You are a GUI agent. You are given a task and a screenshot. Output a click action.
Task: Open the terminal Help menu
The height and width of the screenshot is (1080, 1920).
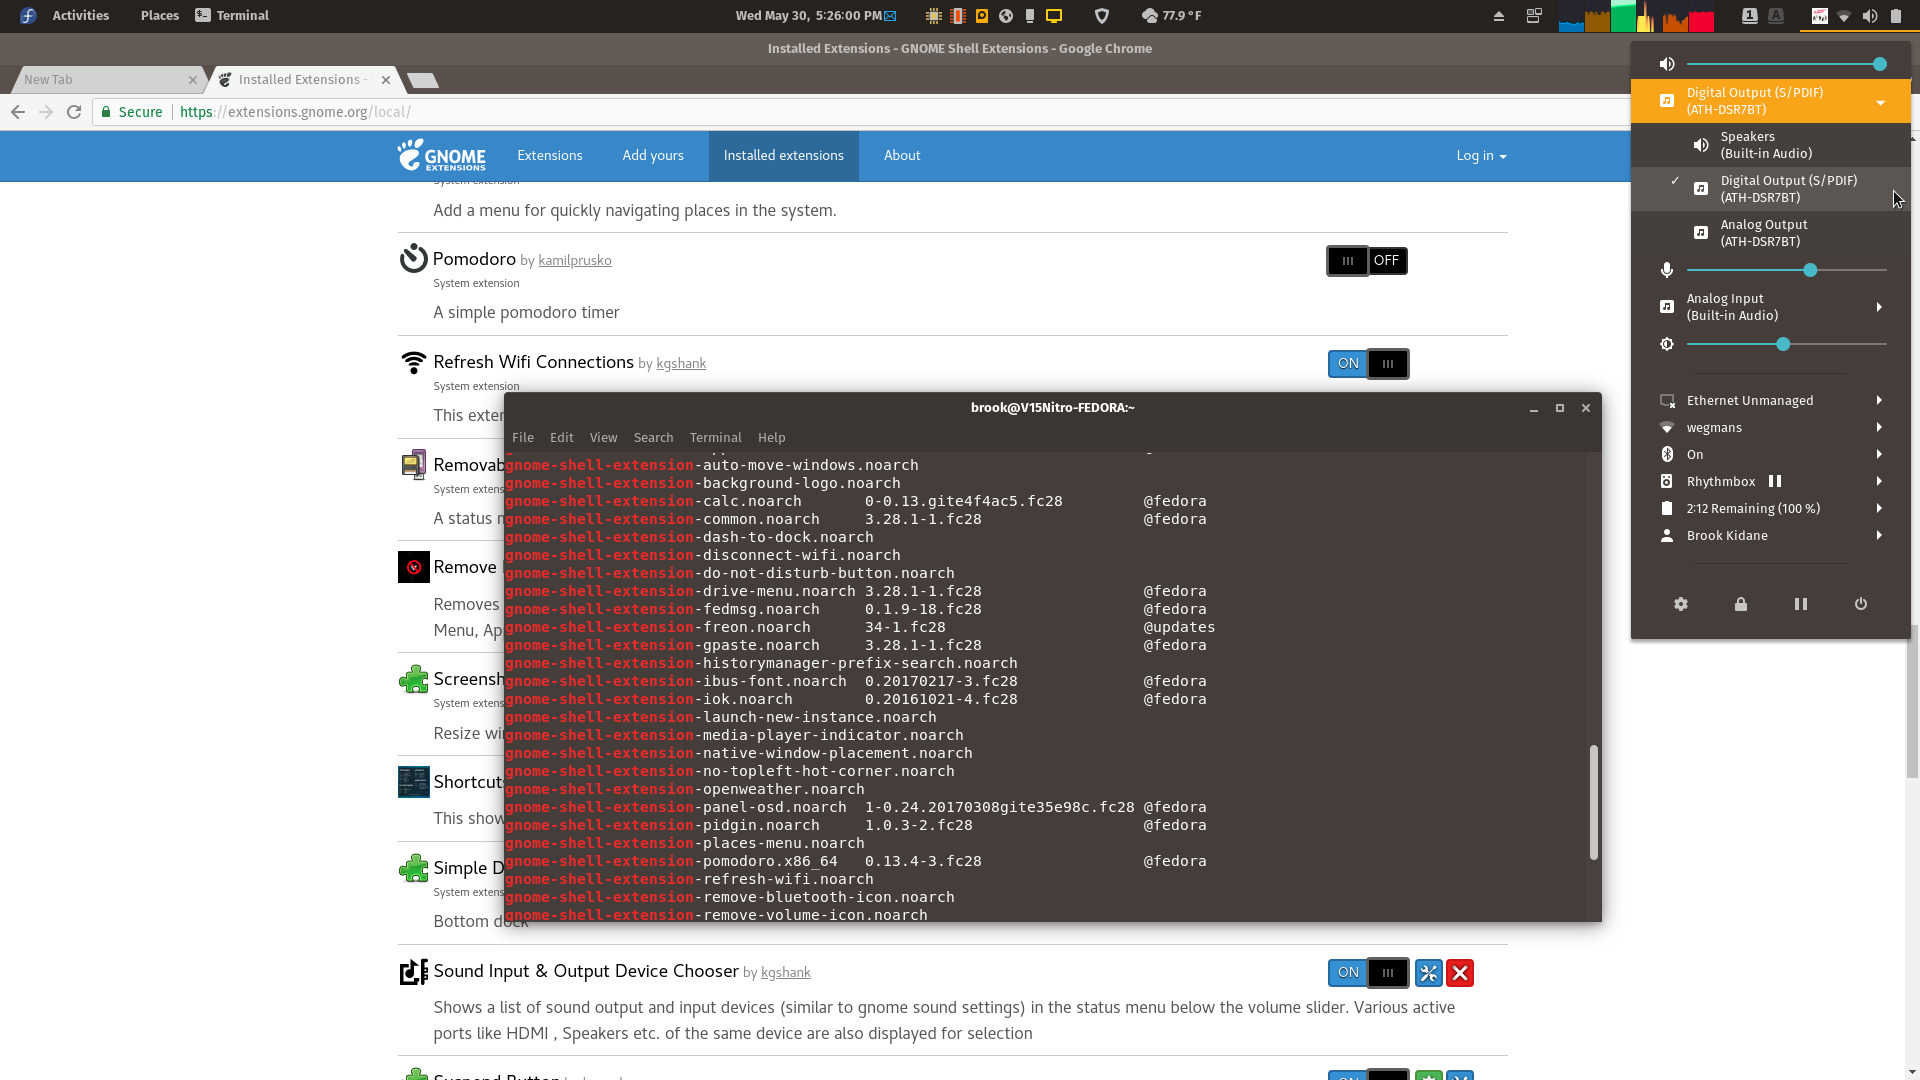771,437
